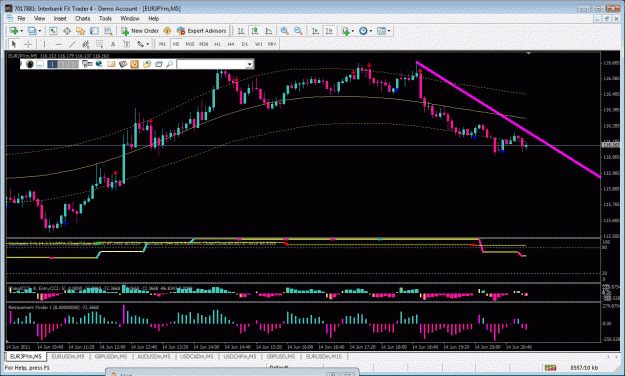This screenshot has width=625, height=376.
Task: Select the Horizontal Line drawing tool
Action: (x=58, y=44)
